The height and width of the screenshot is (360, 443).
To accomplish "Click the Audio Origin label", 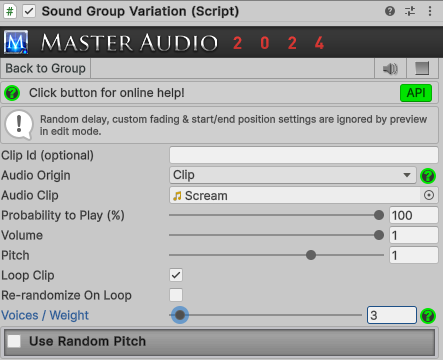I will click(x=36, y=175).
